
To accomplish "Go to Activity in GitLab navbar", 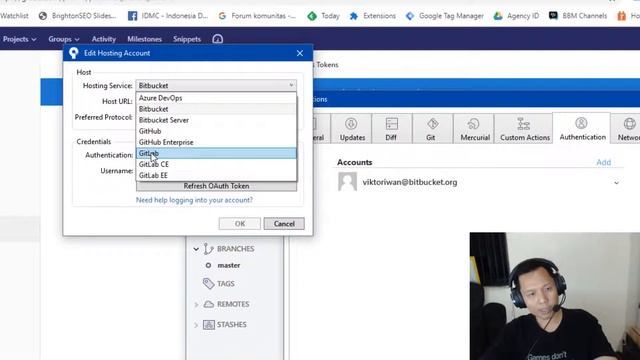I will [104, 39].
